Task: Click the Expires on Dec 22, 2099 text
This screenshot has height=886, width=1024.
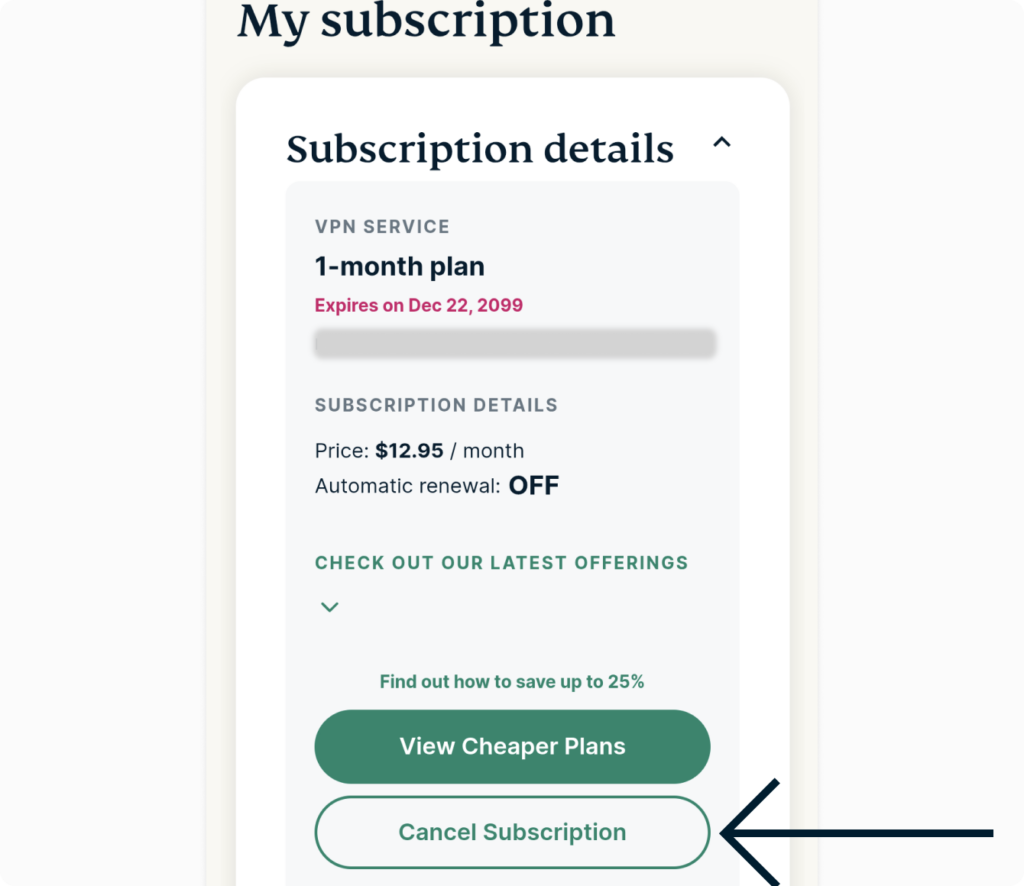Action: tap(418, 305)
